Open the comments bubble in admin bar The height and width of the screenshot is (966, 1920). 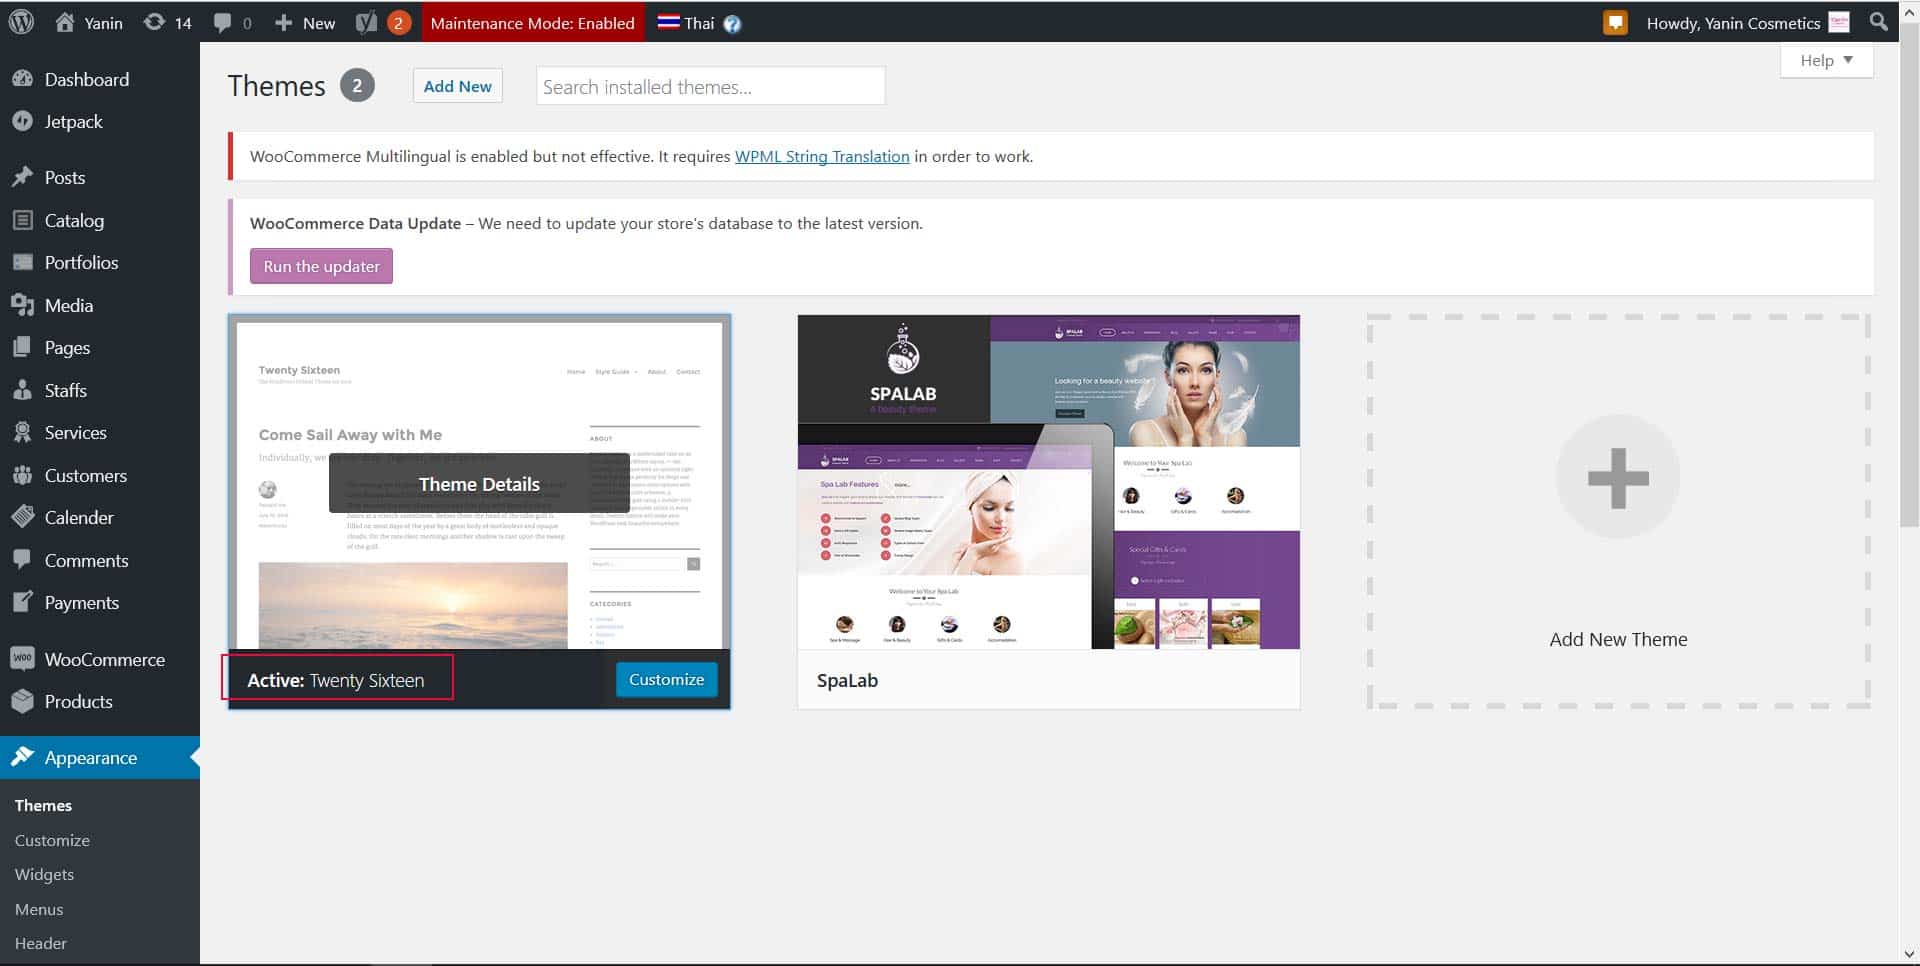point(222,23)
